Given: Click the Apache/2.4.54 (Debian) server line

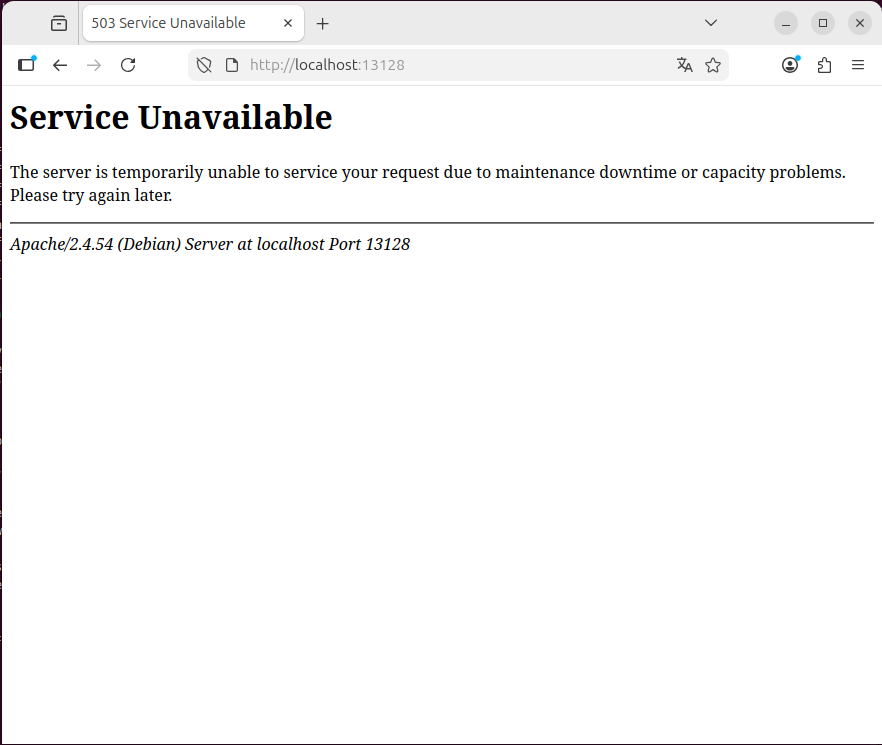Looking at the screenshot, I should pos(210,244).
